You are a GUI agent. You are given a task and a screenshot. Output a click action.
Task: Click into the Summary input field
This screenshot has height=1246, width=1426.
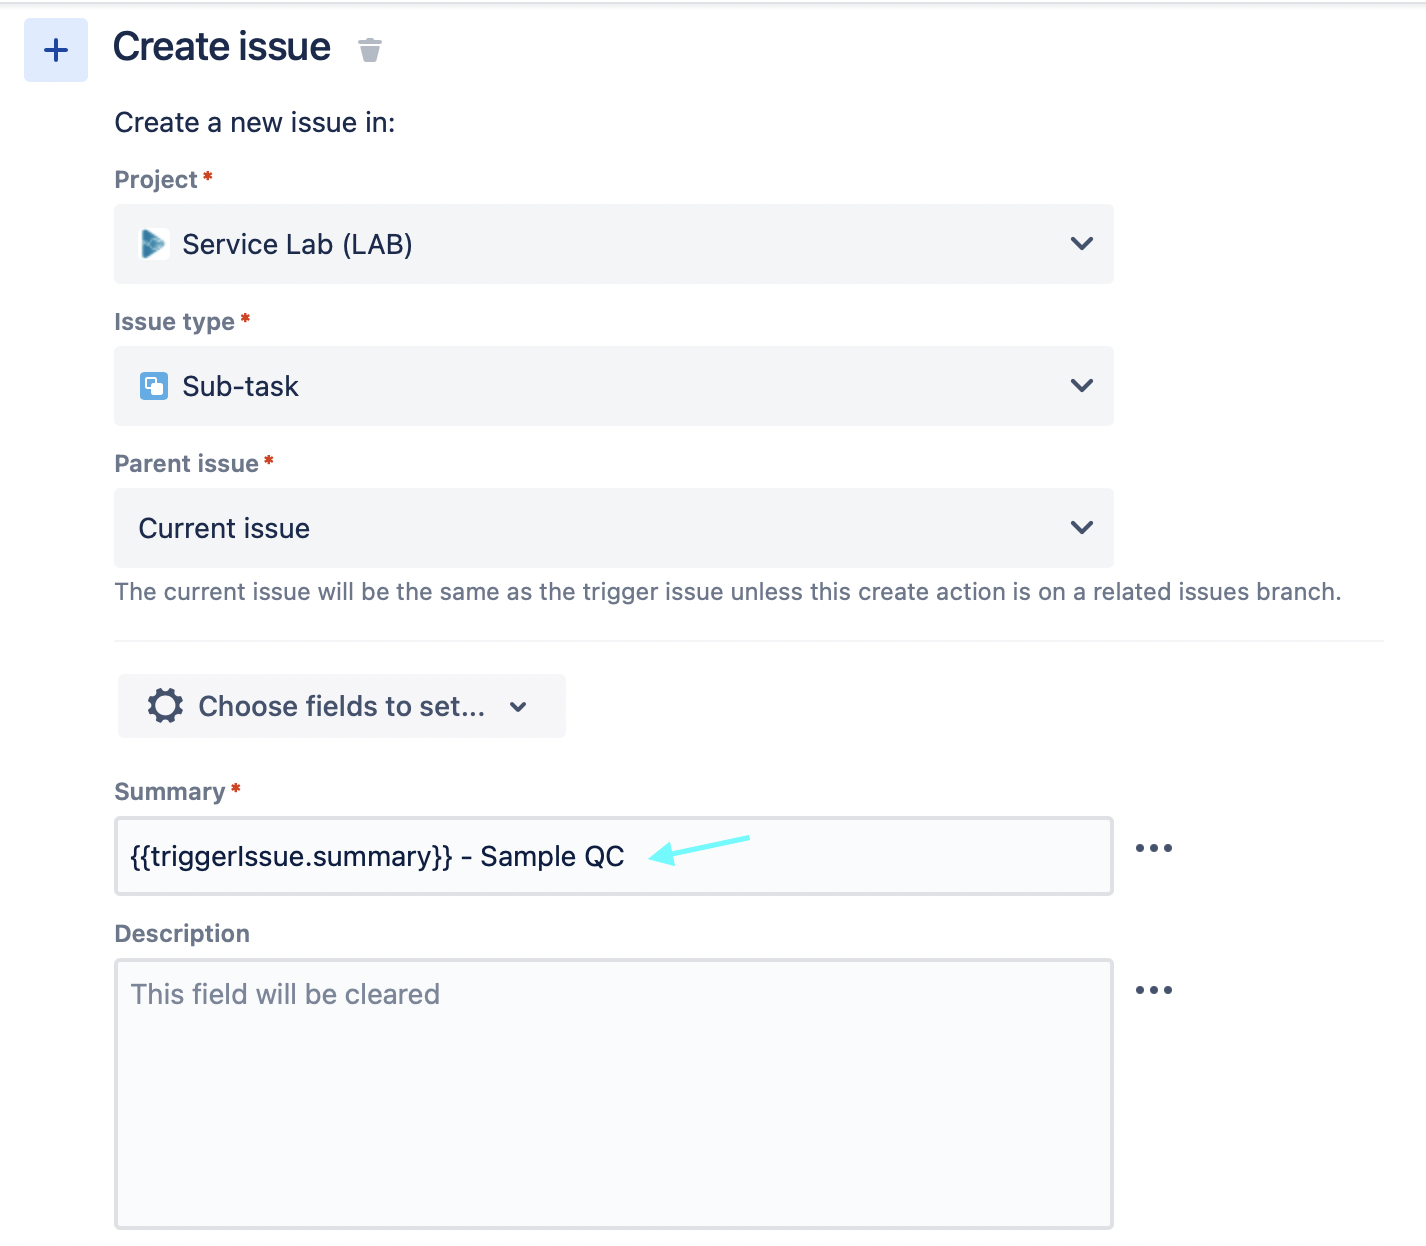click(614, 856)
